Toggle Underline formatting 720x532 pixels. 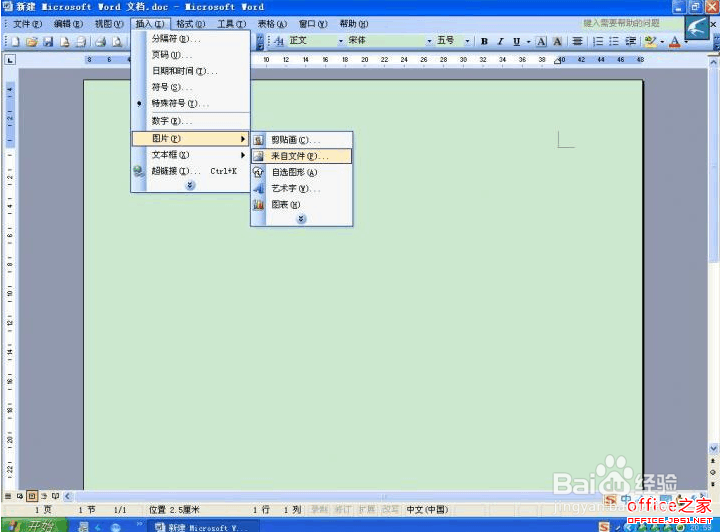click(x=517, y=41)
